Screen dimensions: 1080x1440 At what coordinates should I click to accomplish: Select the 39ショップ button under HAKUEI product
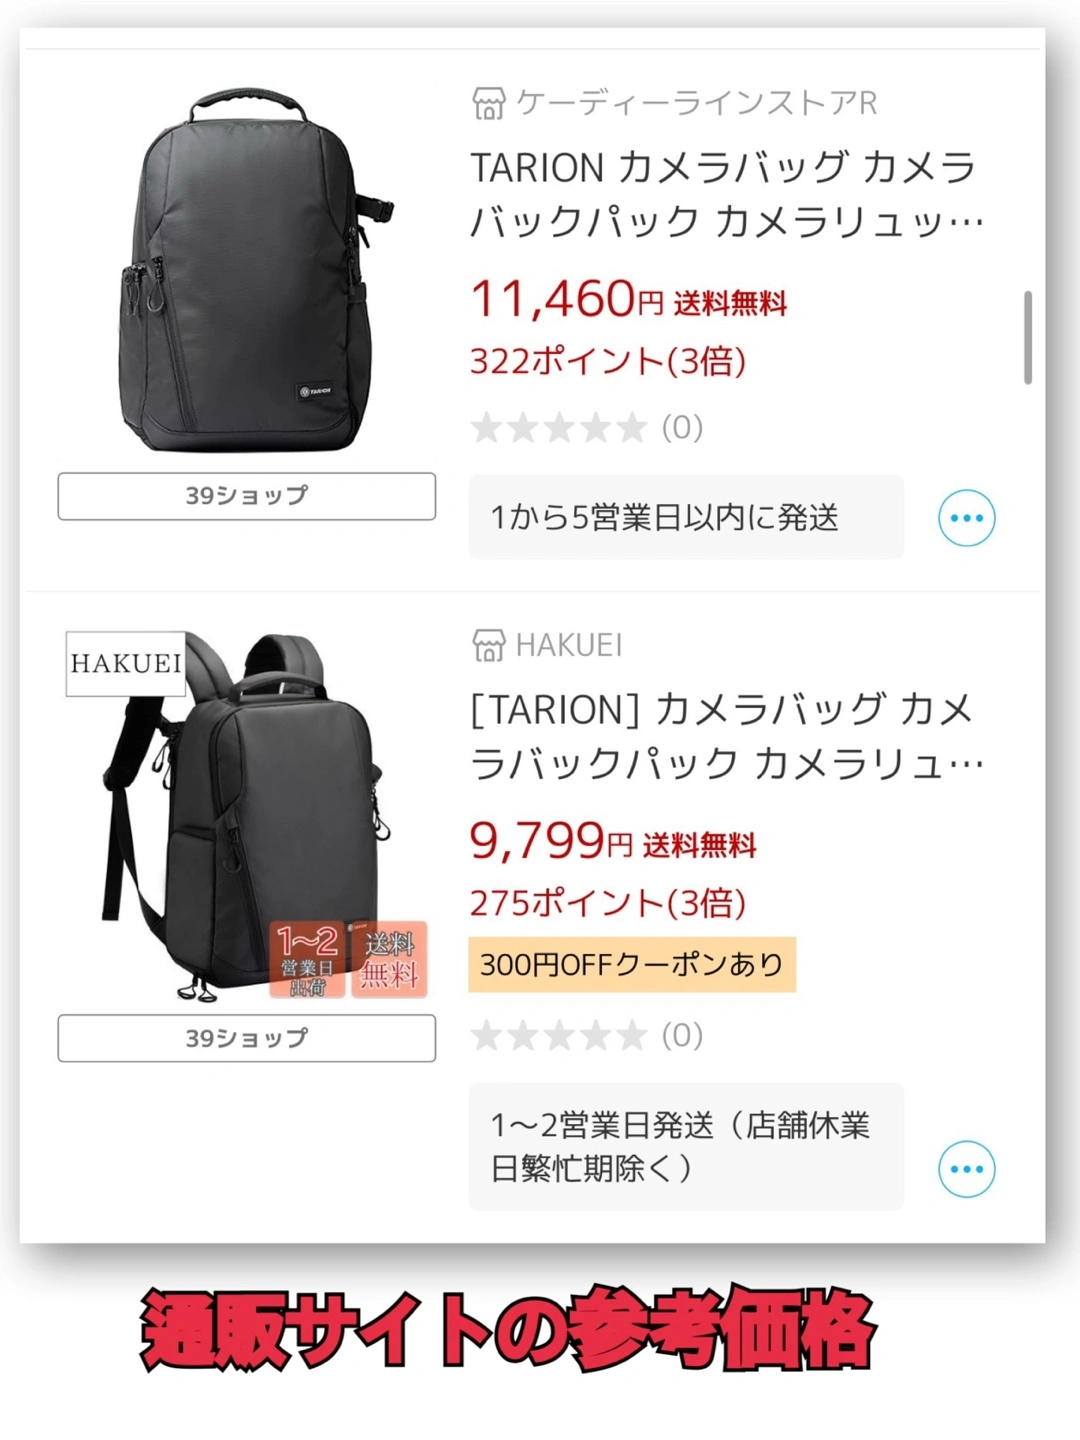(247, 1038)
